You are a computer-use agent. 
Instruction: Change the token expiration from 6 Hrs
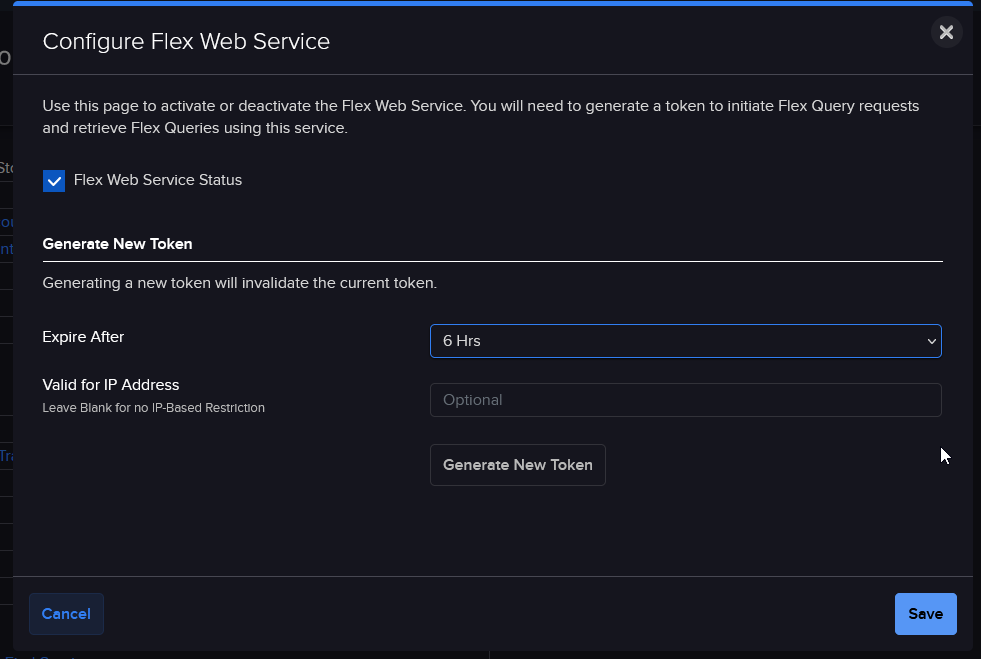[x=685, y=341]
